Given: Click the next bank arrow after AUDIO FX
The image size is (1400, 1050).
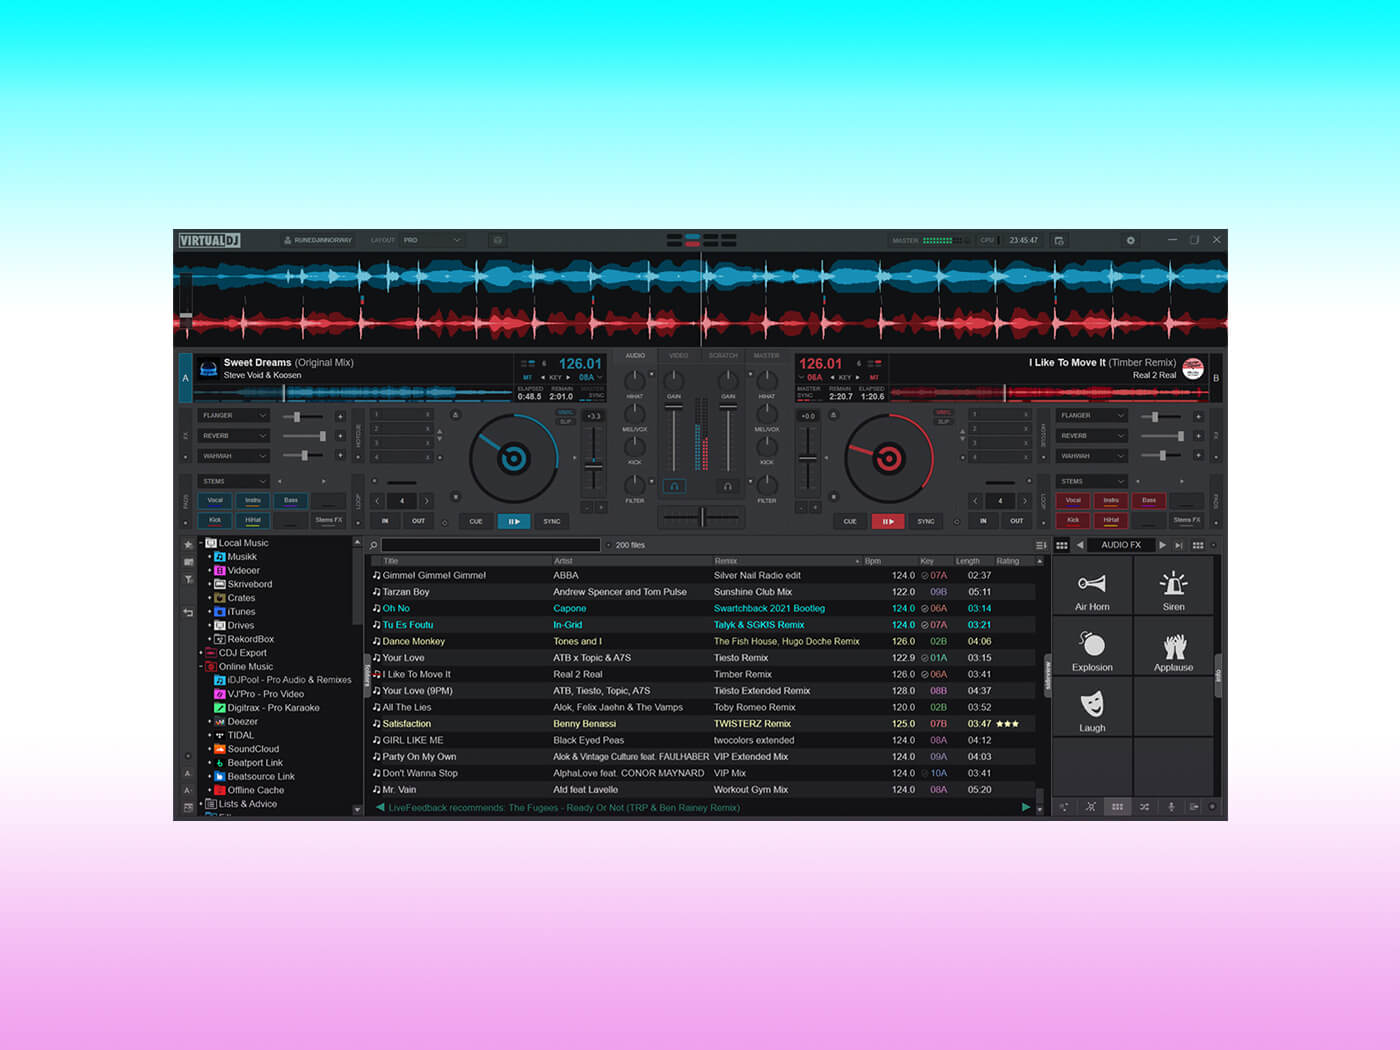Looking at the screenshot, I should coord(1162,545).
